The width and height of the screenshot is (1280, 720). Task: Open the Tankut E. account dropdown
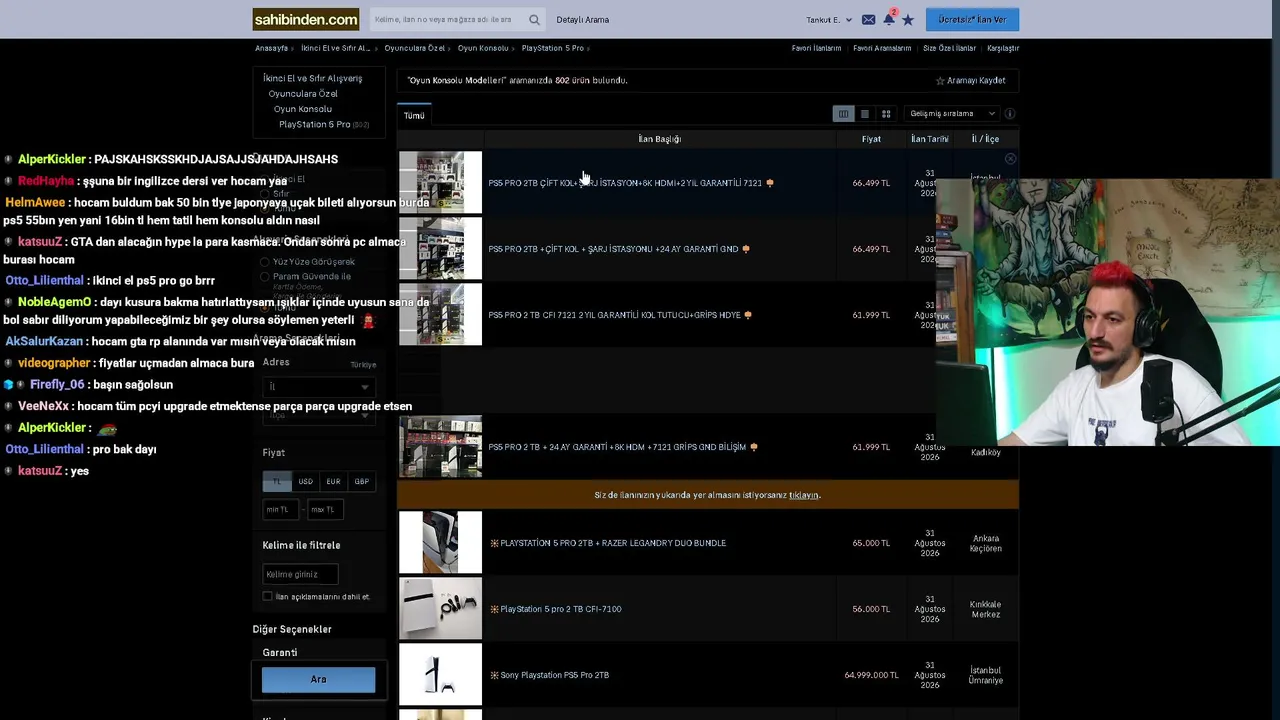(x=829, y=20)
